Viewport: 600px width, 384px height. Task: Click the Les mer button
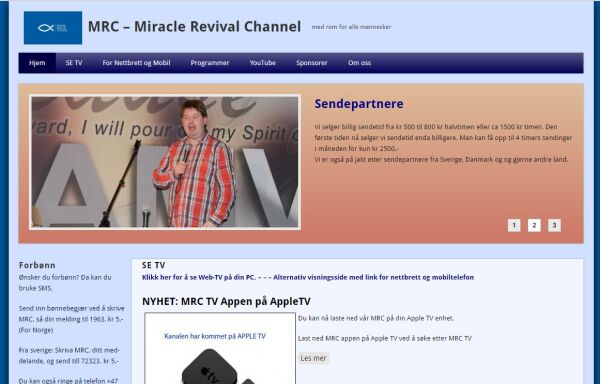313,358
